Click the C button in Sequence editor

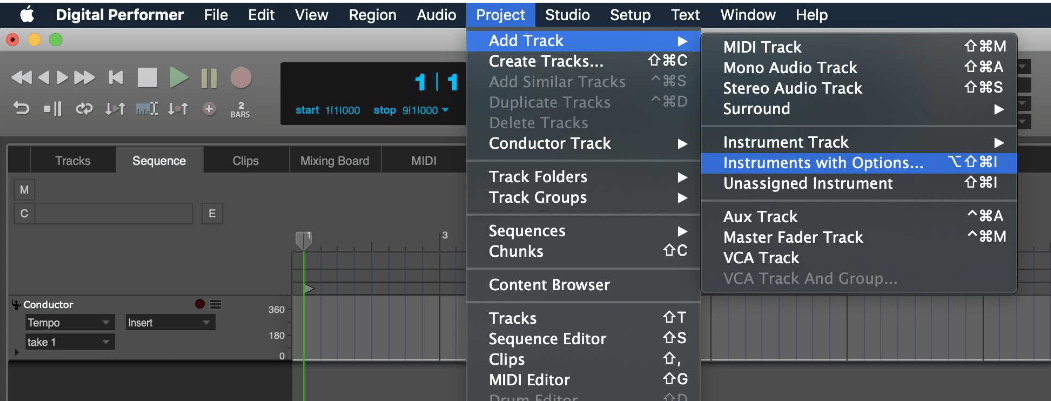24,214
